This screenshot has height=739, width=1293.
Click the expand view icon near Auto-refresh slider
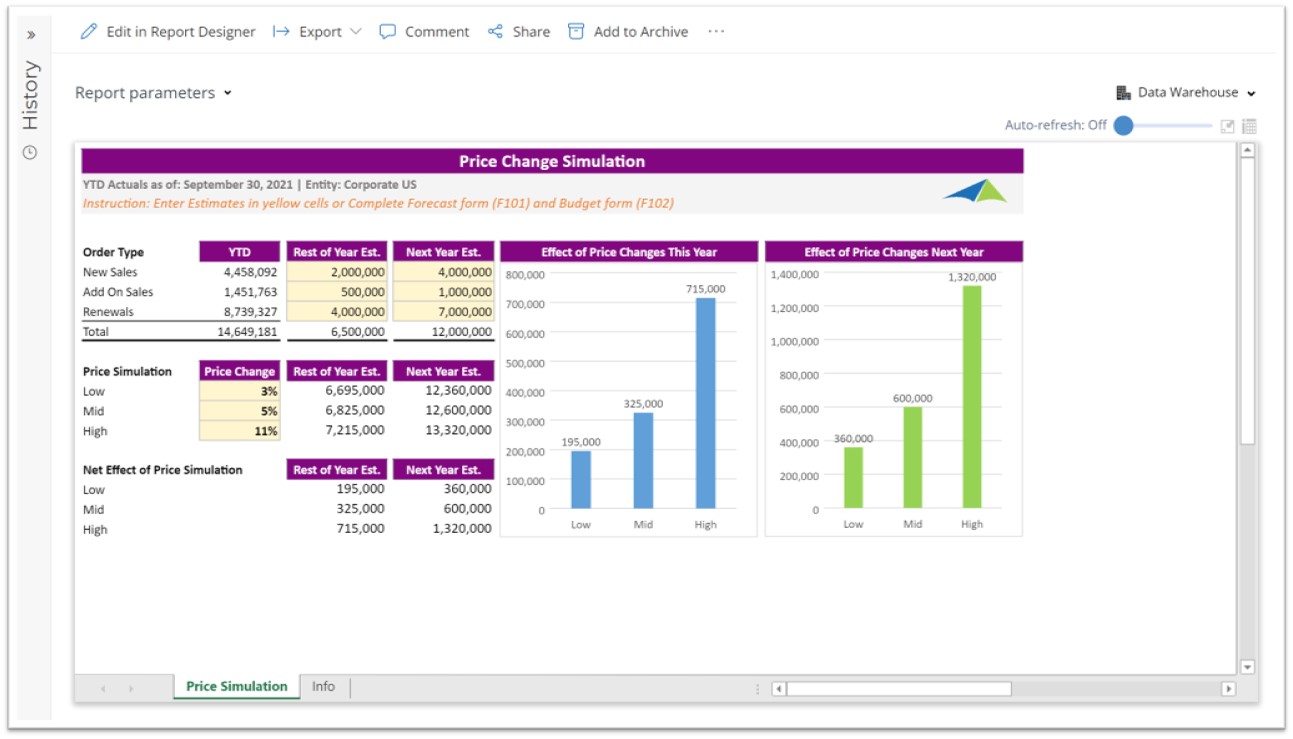[1228, 126]
